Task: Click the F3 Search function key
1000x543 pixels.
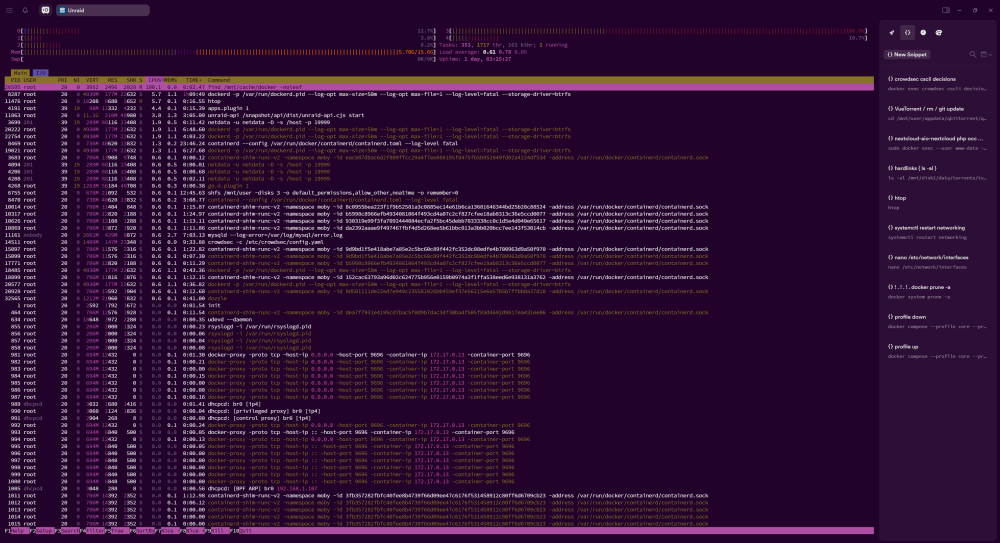Action: click(67, 531)
